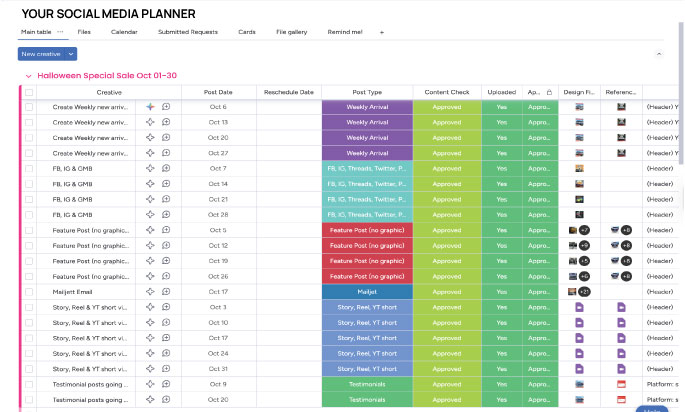The image size is (685, 412).
Task: Switch to the Calendar tab
Action: (124, 32)
